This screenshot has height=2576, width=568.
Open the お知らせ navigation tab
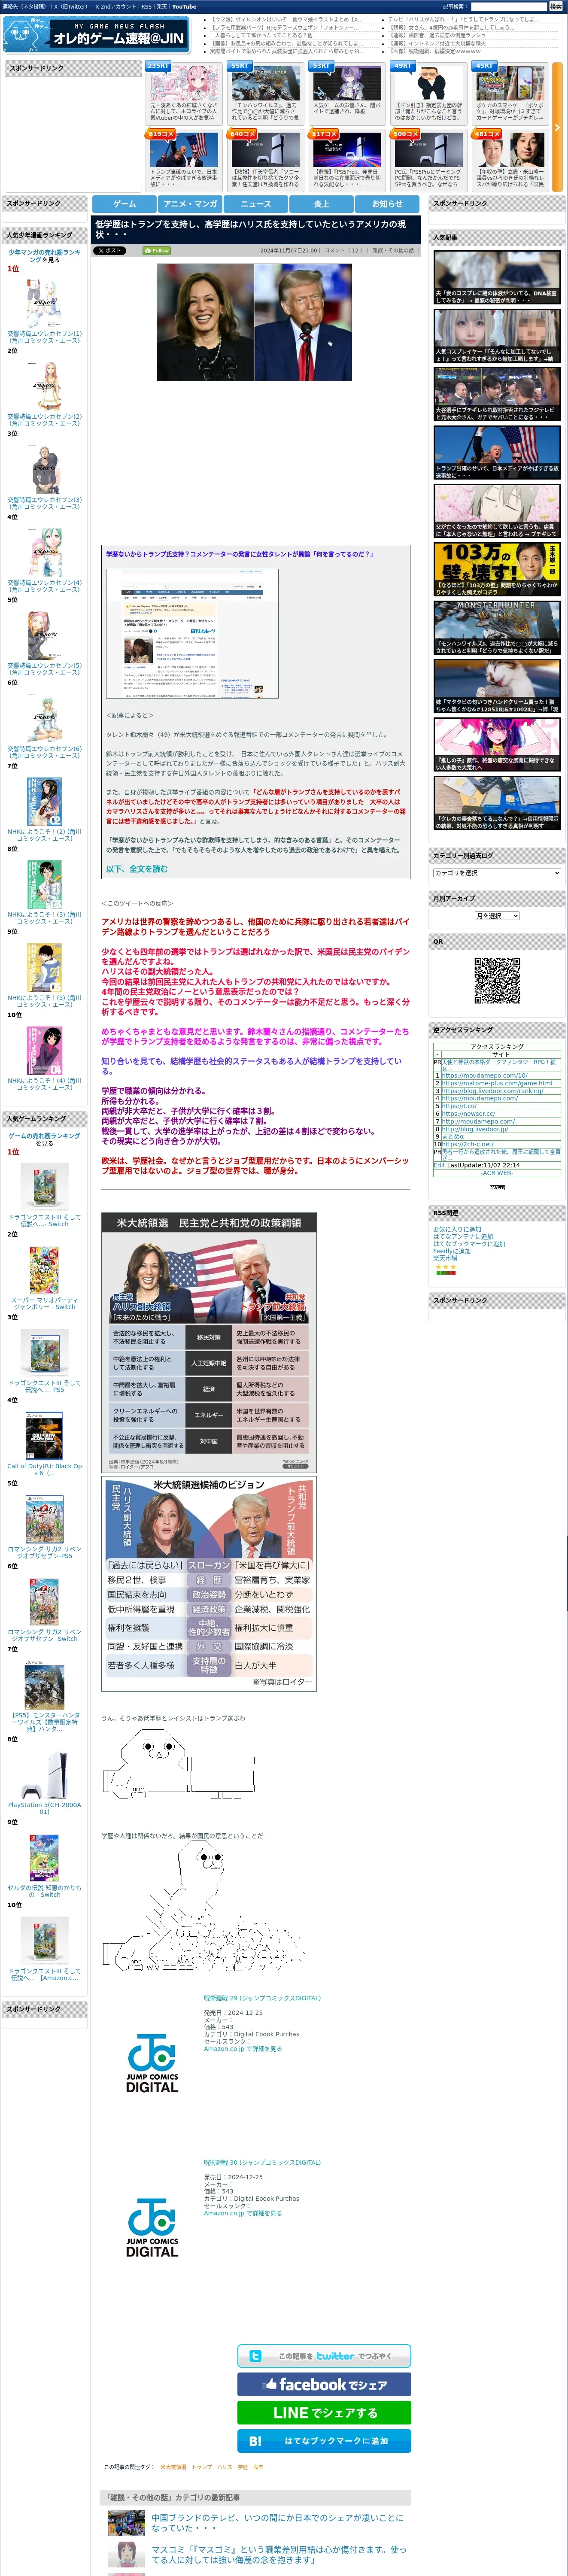pyautogui.click(x=387, y=203)
